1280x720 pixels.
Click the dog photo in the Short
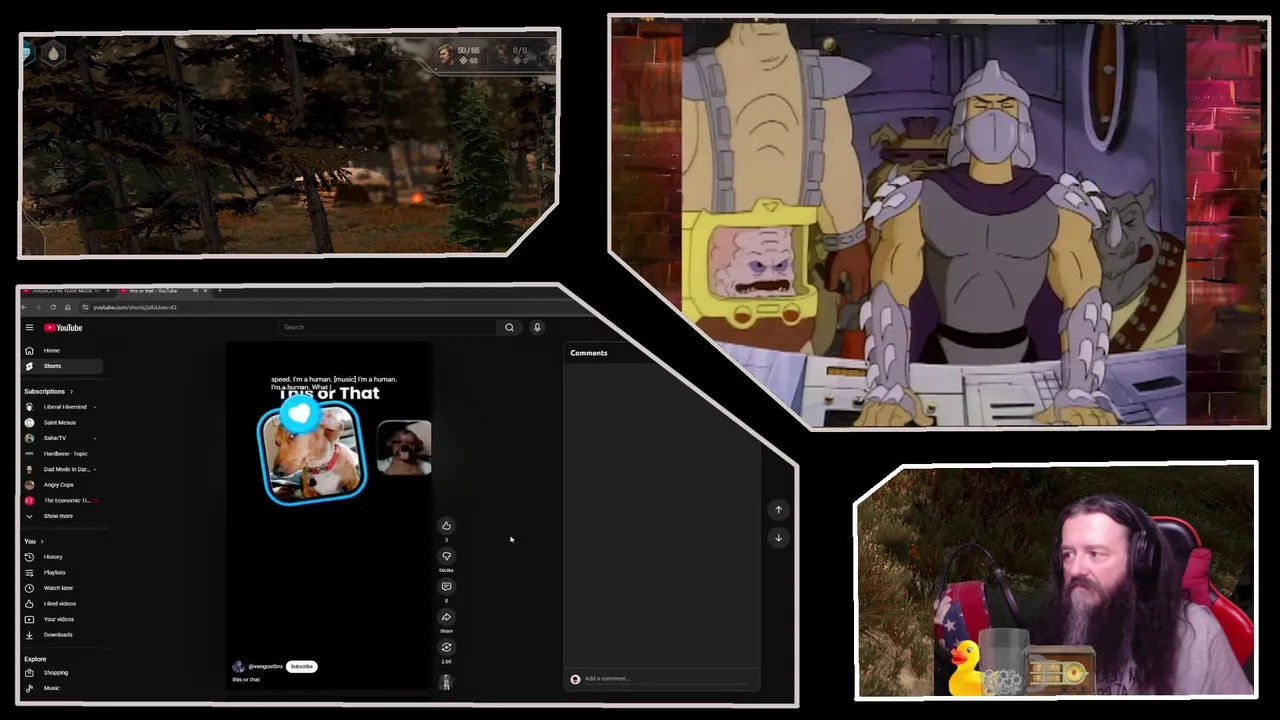click(x=312, y=453)
